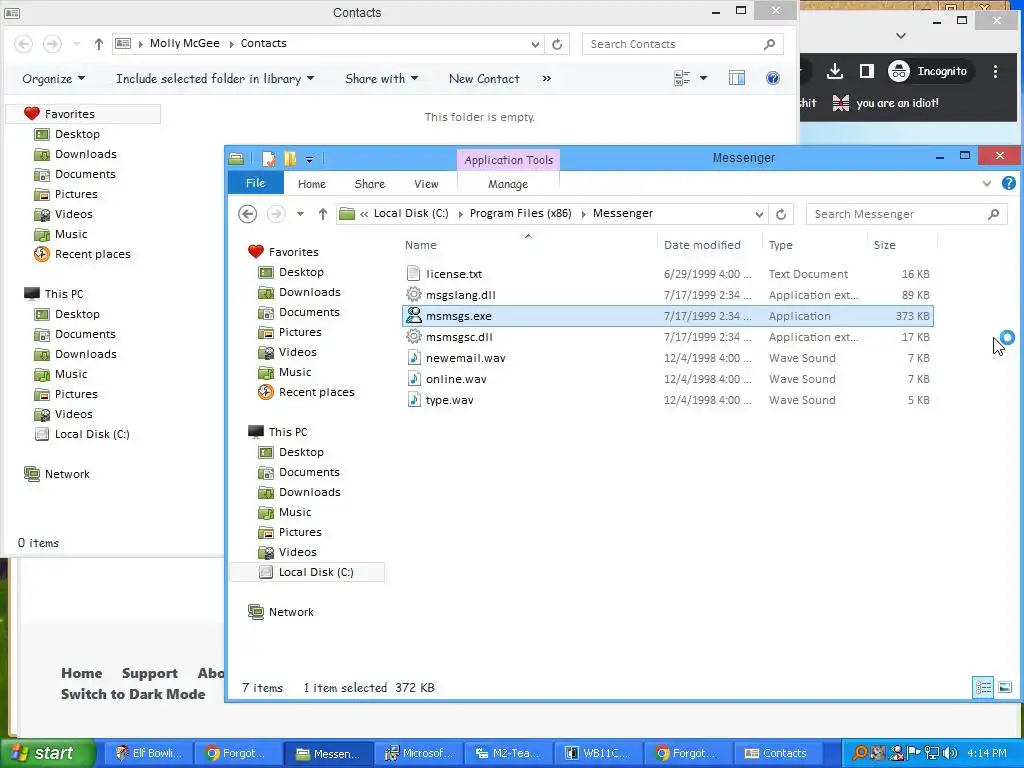Click Properties icon in Messenger quick access toolbar
The height and width of the screenshot is (768, 1024).
click(268, 159)
